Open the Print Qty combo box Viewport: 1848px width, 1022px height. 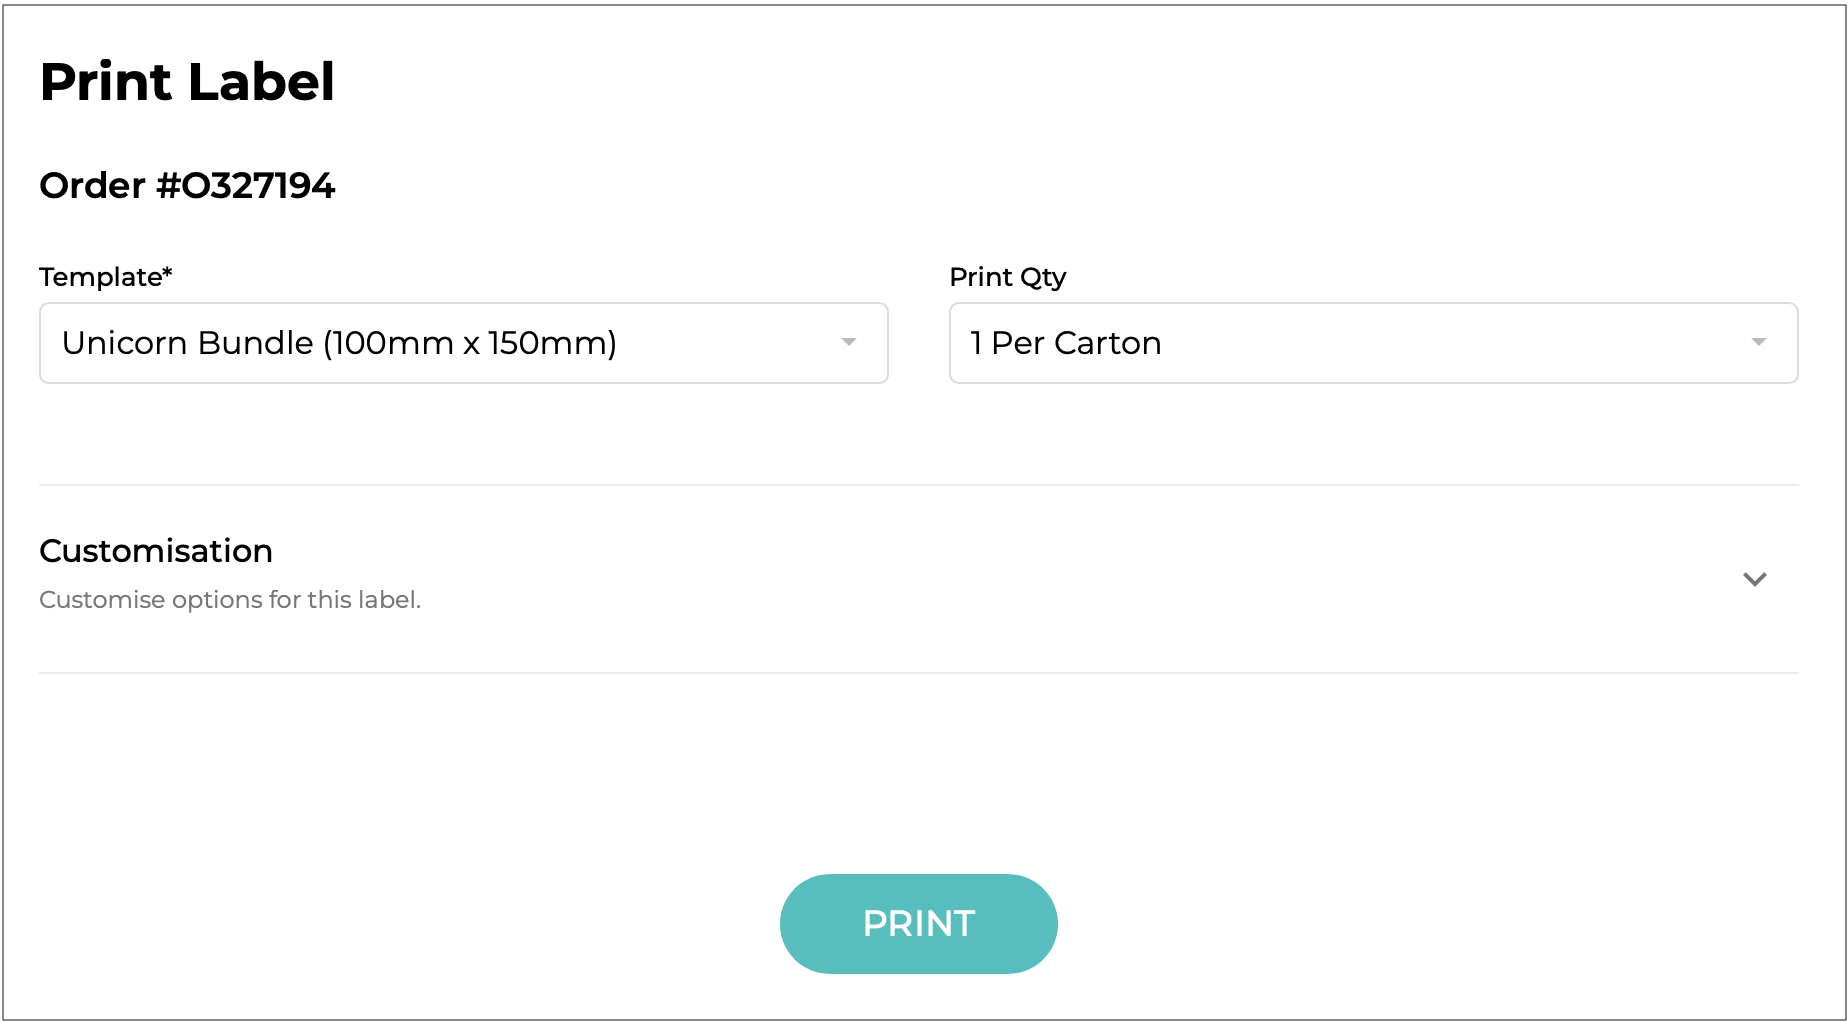click(1372, 343)
